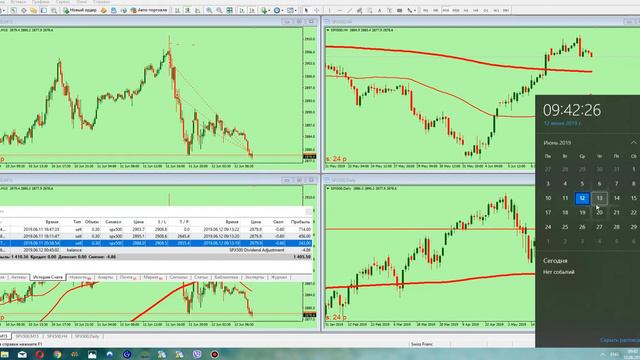The image size is (640, 360).
Task: Open the Сигналы terminal tab
Action: pyautogui.click(x=178, y=277)
